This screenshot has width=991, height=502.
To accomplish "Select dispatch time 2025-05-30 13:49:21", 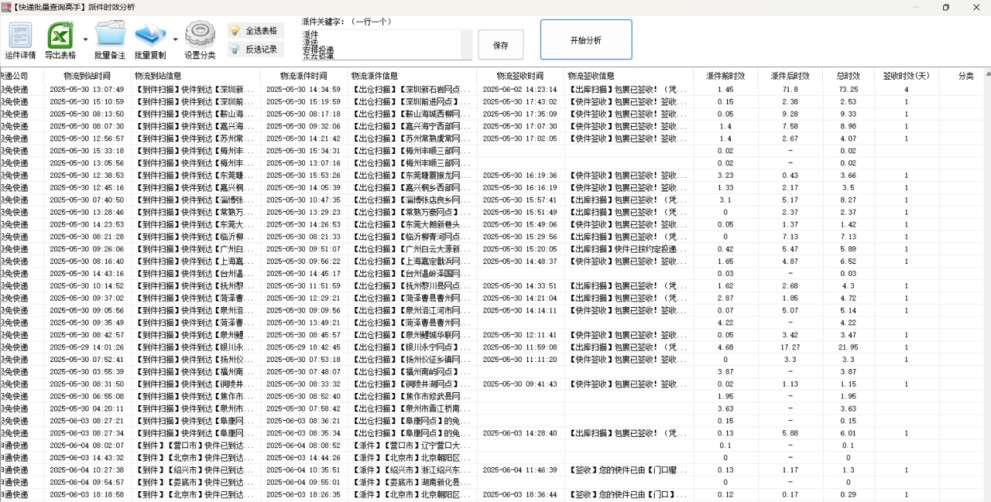I will (303, 322).
